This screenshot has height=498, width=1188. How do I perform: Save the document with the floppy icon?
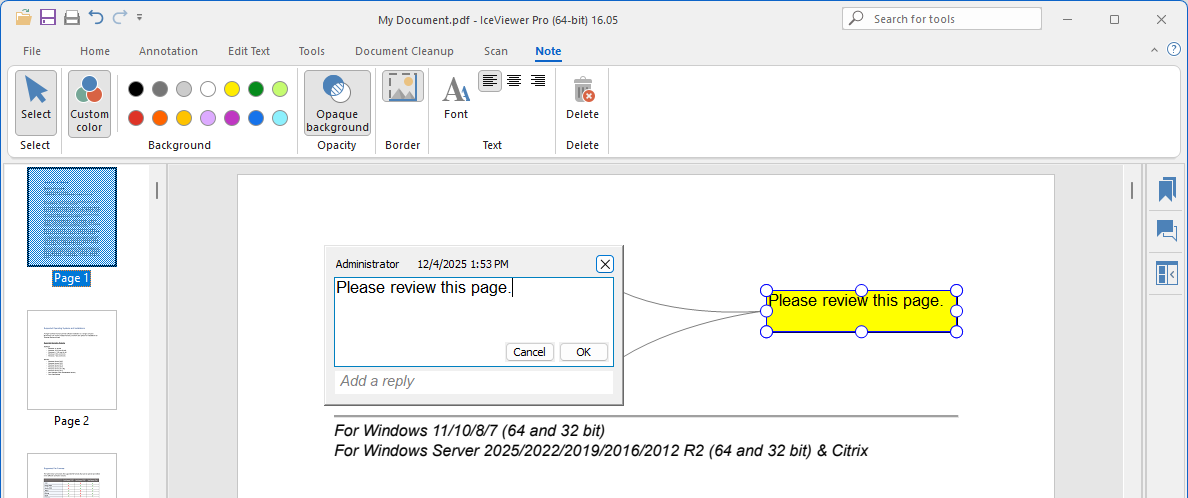click(x=48, y=17)
